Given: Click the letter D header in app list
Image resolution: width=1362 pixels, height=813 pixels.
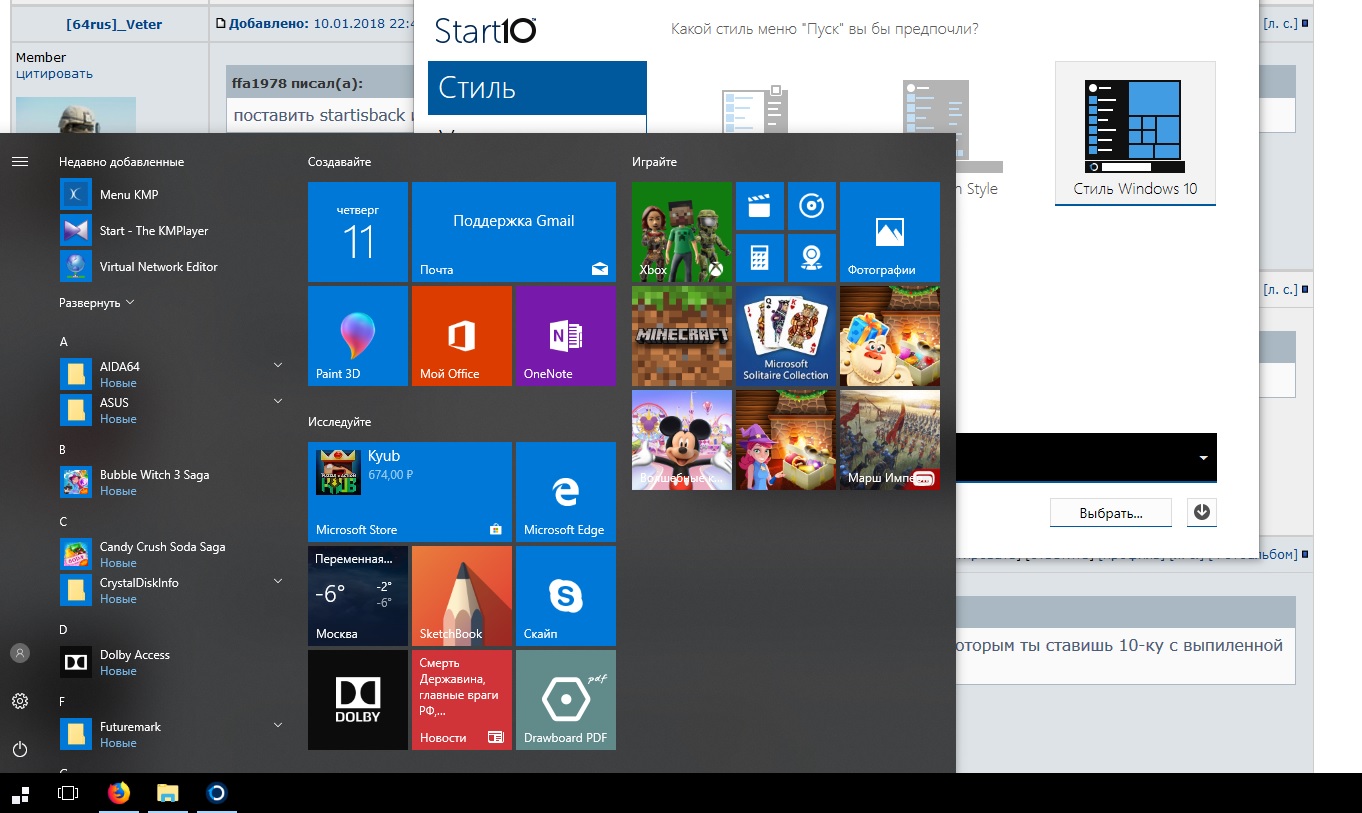Looking at the screenshot, I should [63, 630].
